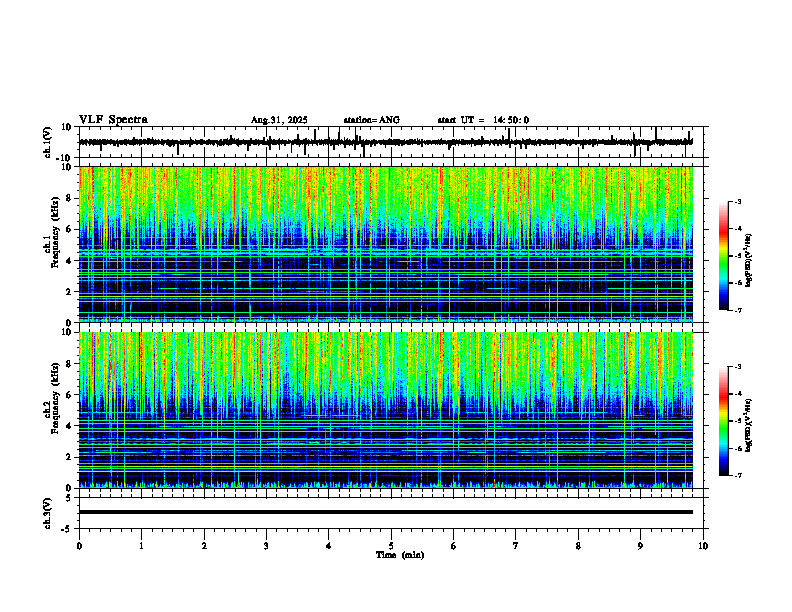Viewport: 792px width, 612px height.
Task: Click the 'ch.1(V)' waveform axis label
Action: [x=47, y=142]
